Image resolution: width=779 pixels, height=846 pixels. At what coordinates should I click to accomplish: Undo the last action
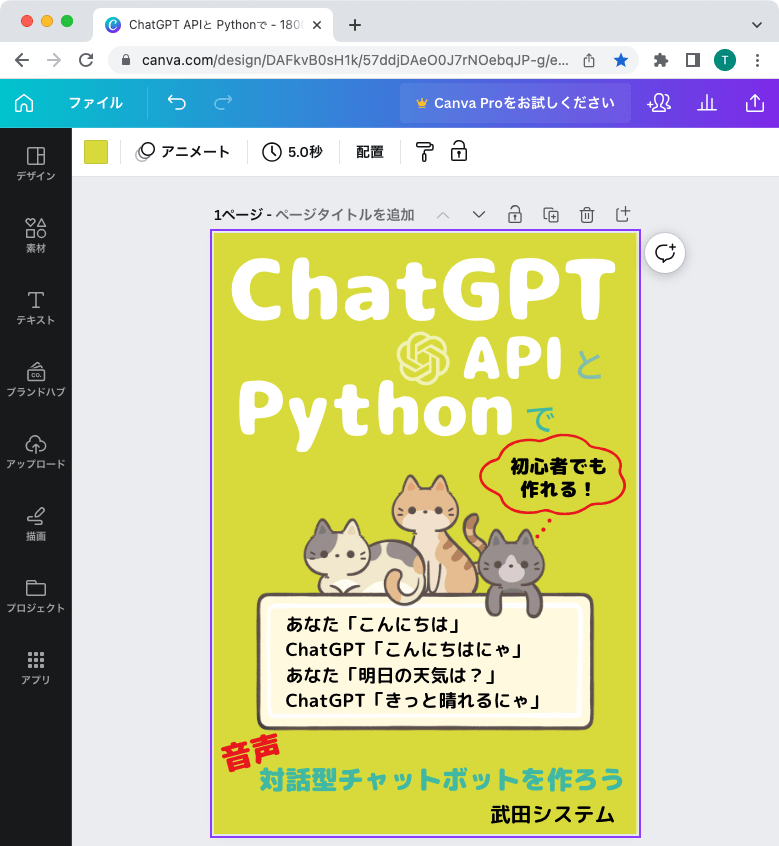[176, 103]
